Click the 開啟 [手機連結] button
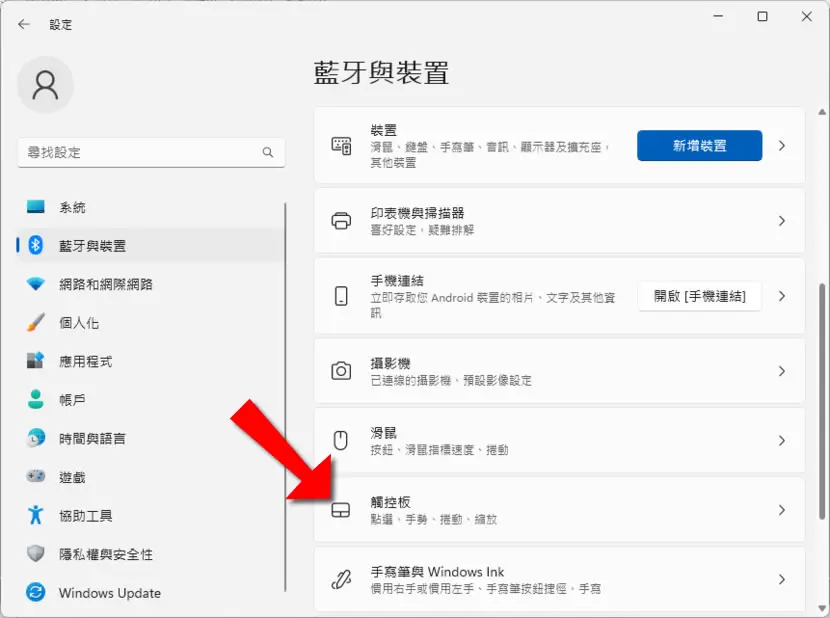Image resolution: width=830 pixels, height=618 pixels. (x=699, y=296)
